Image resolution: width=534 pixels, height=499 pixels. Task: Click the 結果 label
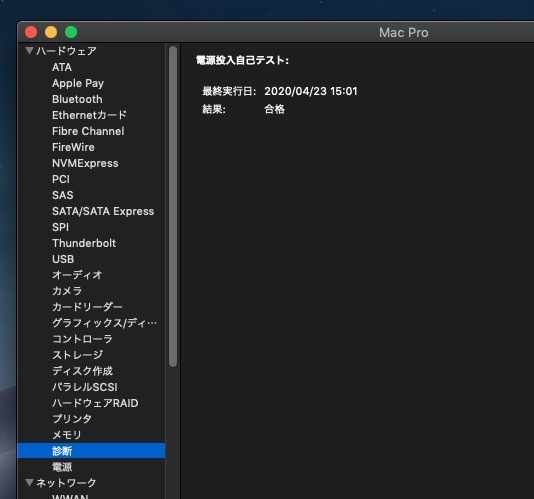(x=214, y=109)
